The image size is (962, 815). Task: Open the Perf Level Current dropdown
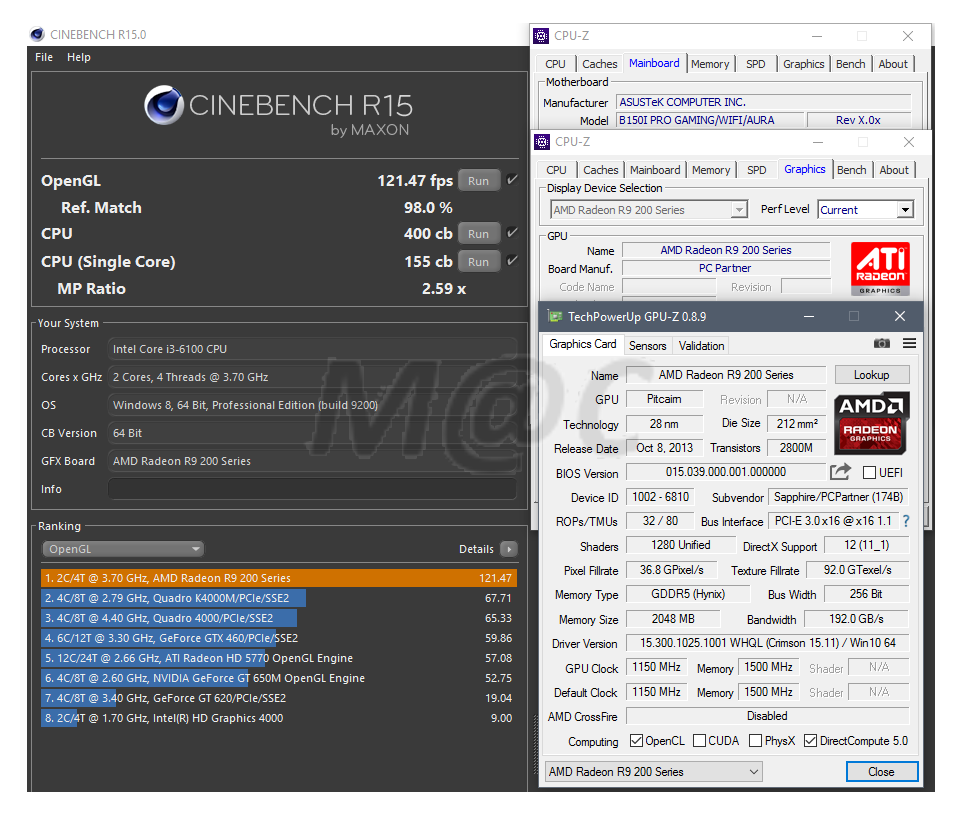(x=866, y=210)
